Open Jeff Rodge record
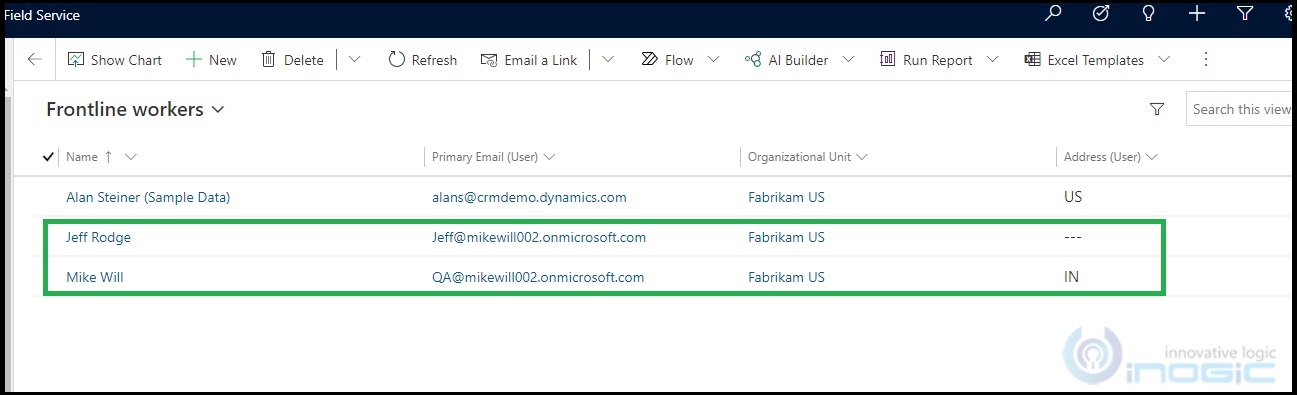The height and width of the screenshot is (395, 1297). pos(98,237)
